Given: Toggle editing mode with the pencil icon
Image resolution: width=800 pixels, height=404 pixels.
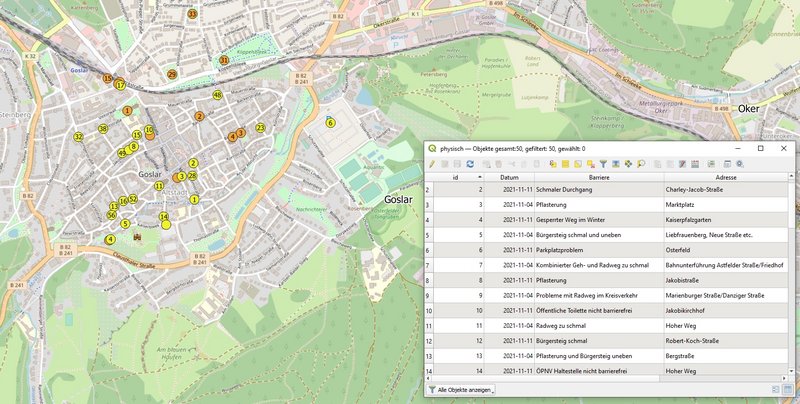Looking at the screenshot, I should [432, 163].
